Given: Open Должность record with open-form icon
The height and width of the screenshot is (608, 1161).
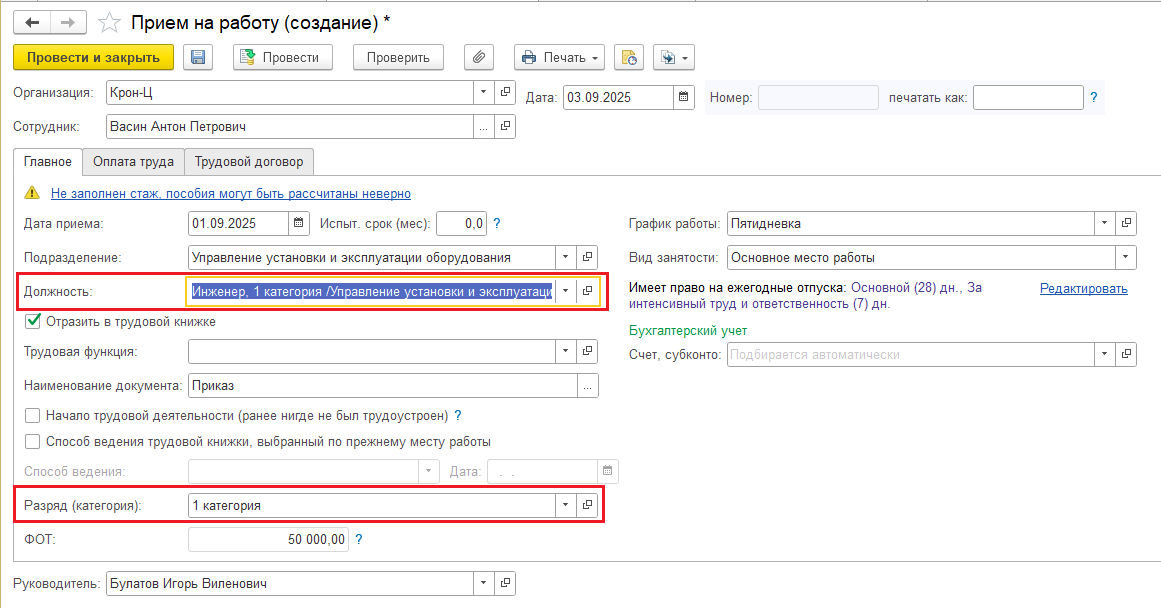Looking at the screenshot, I should pos(588,291).
